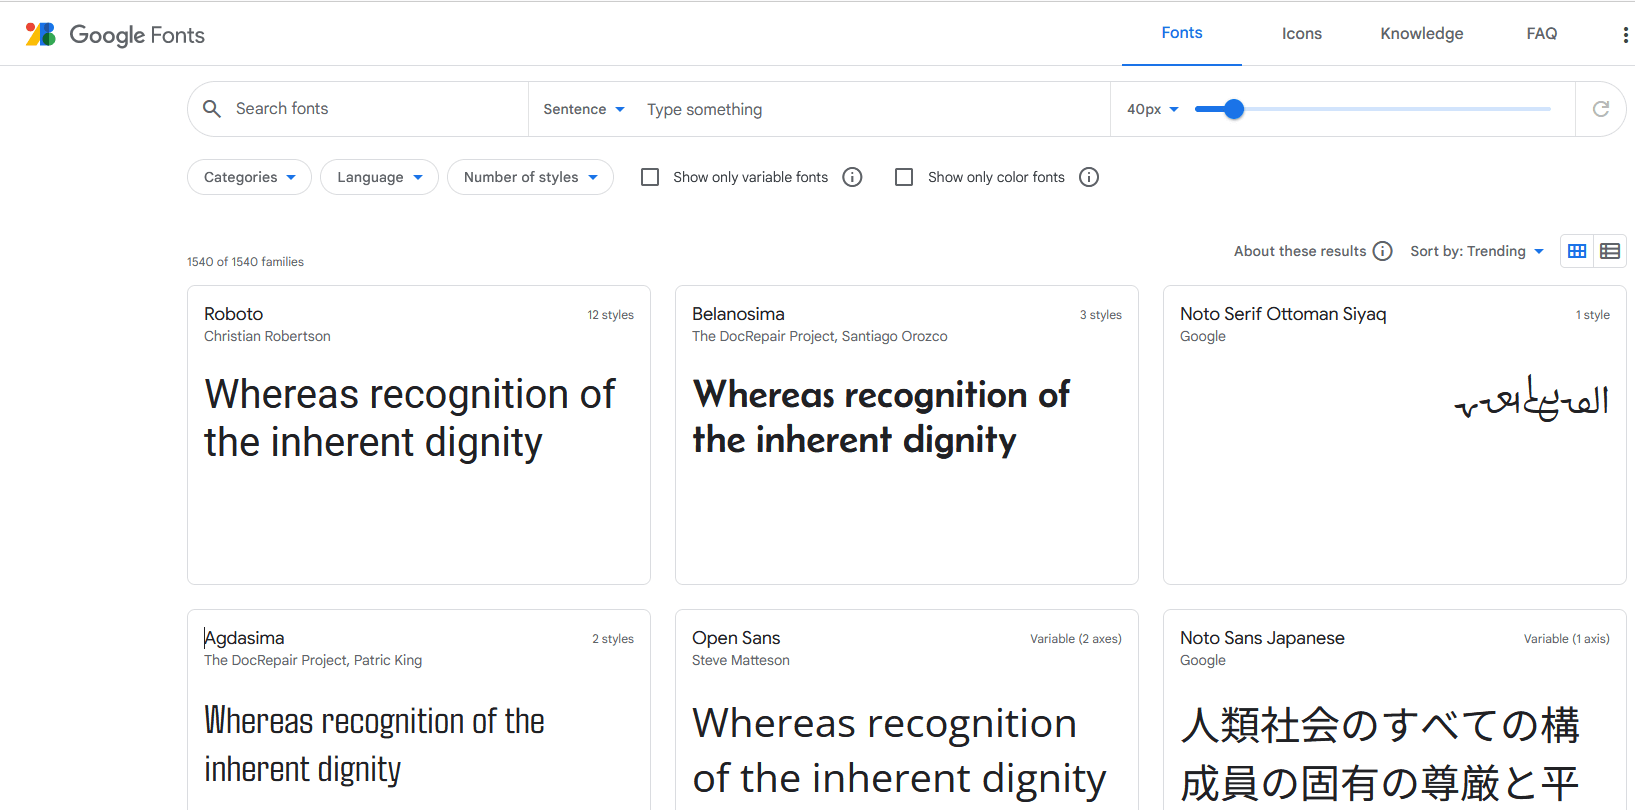Click 'The DocRepair Project, Patric King' text

tap(313, 660)
